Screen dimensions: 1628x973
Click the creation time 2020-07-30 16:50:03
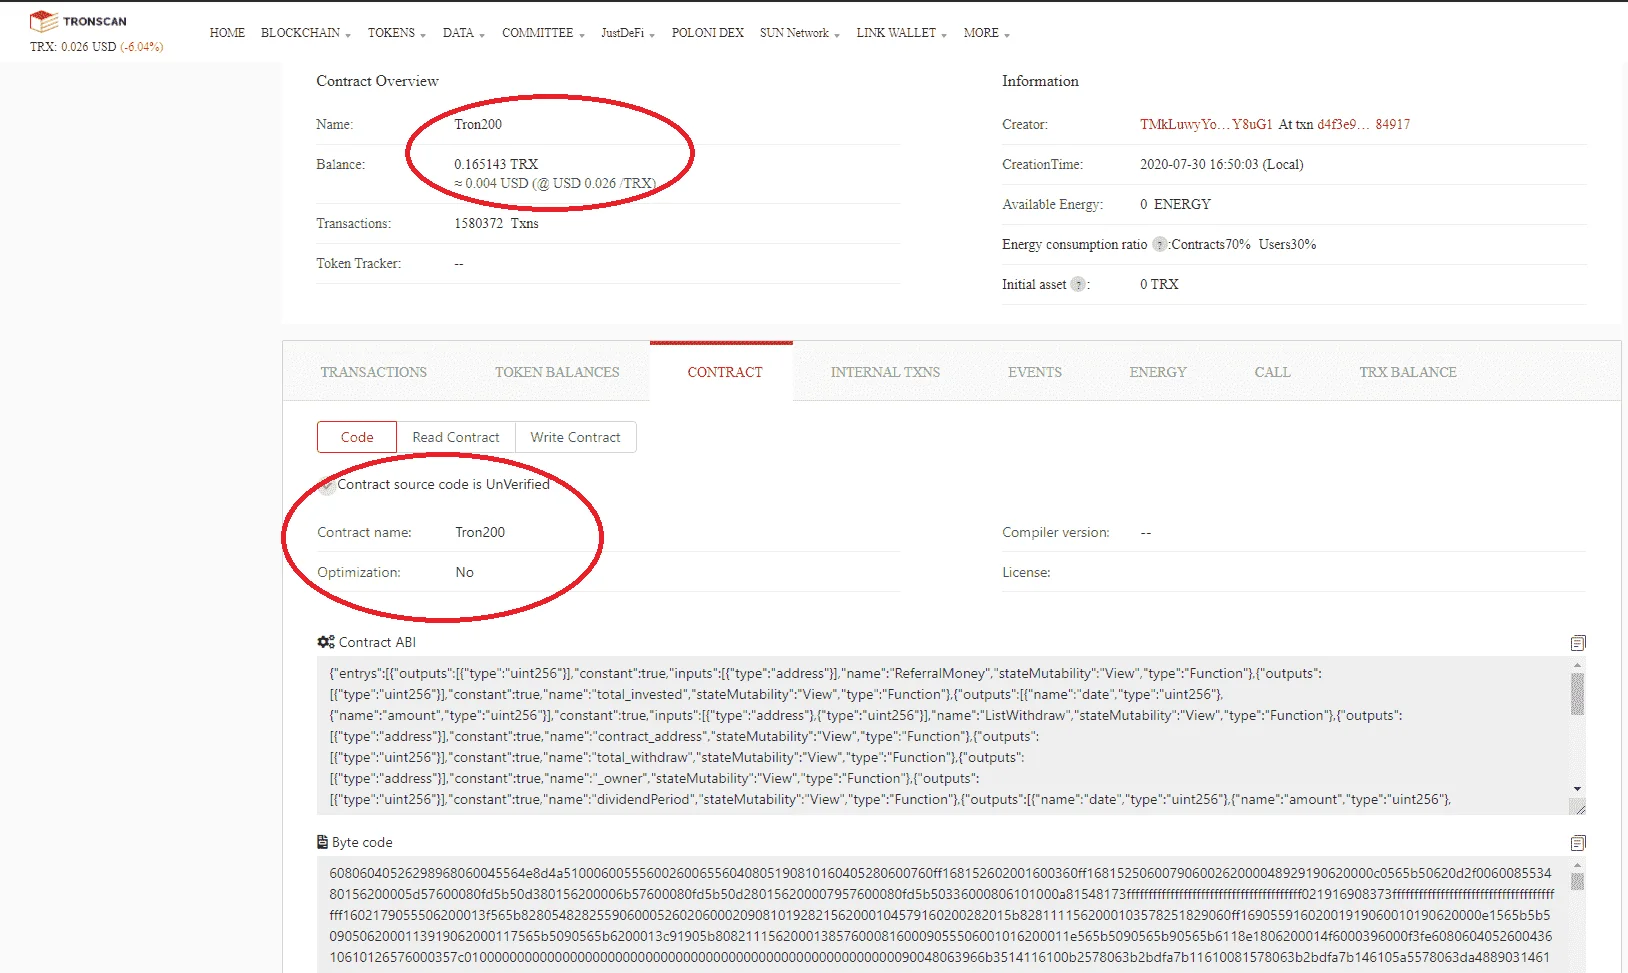coord(1222,164)
